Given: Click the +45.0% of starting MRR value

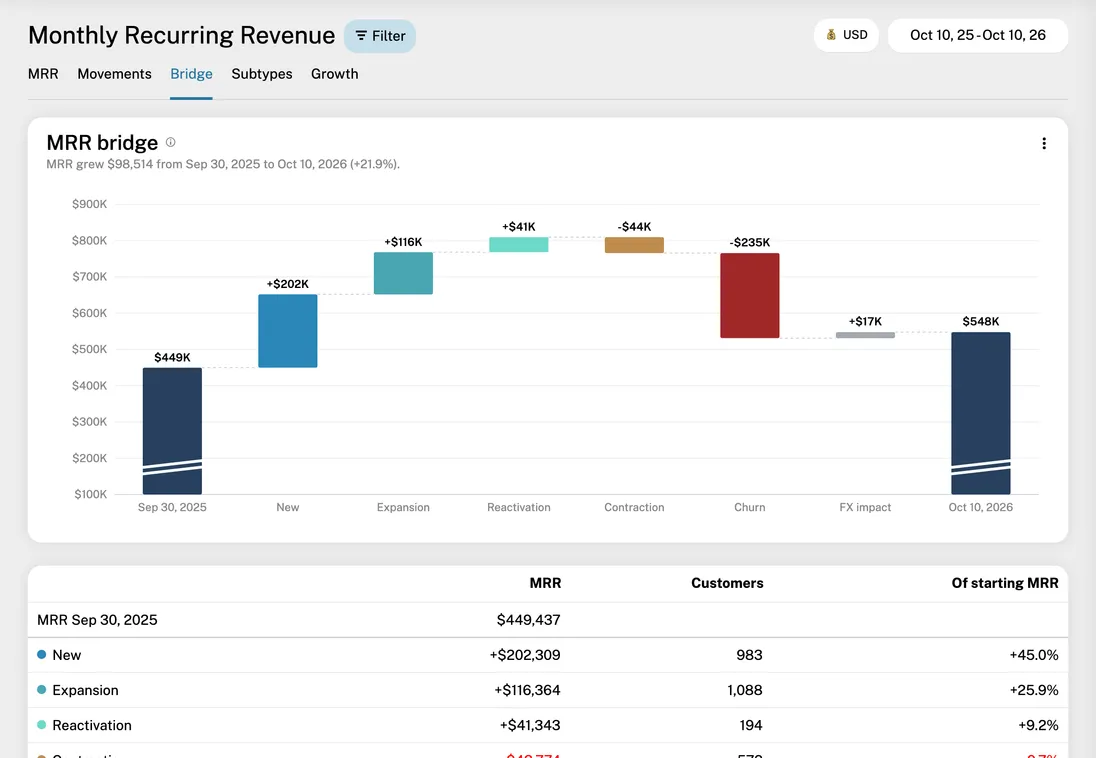Looking at the screenshot, I should click(1034, 655).
